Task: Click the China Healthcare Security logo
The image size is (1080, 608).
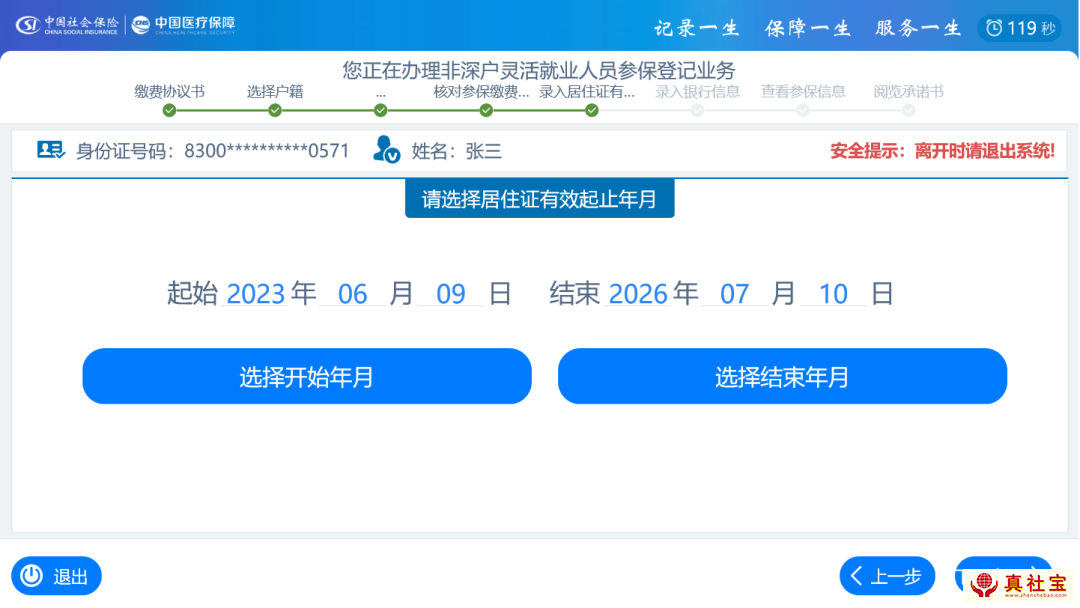Action: [x=184, y=24]
